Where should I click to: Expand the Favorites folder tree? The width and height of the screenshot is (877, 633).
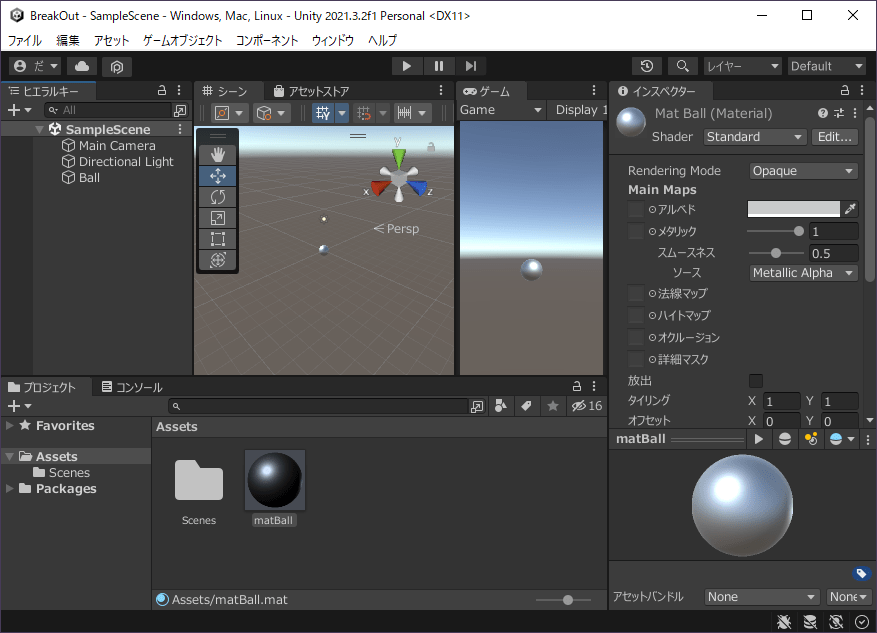10,426
